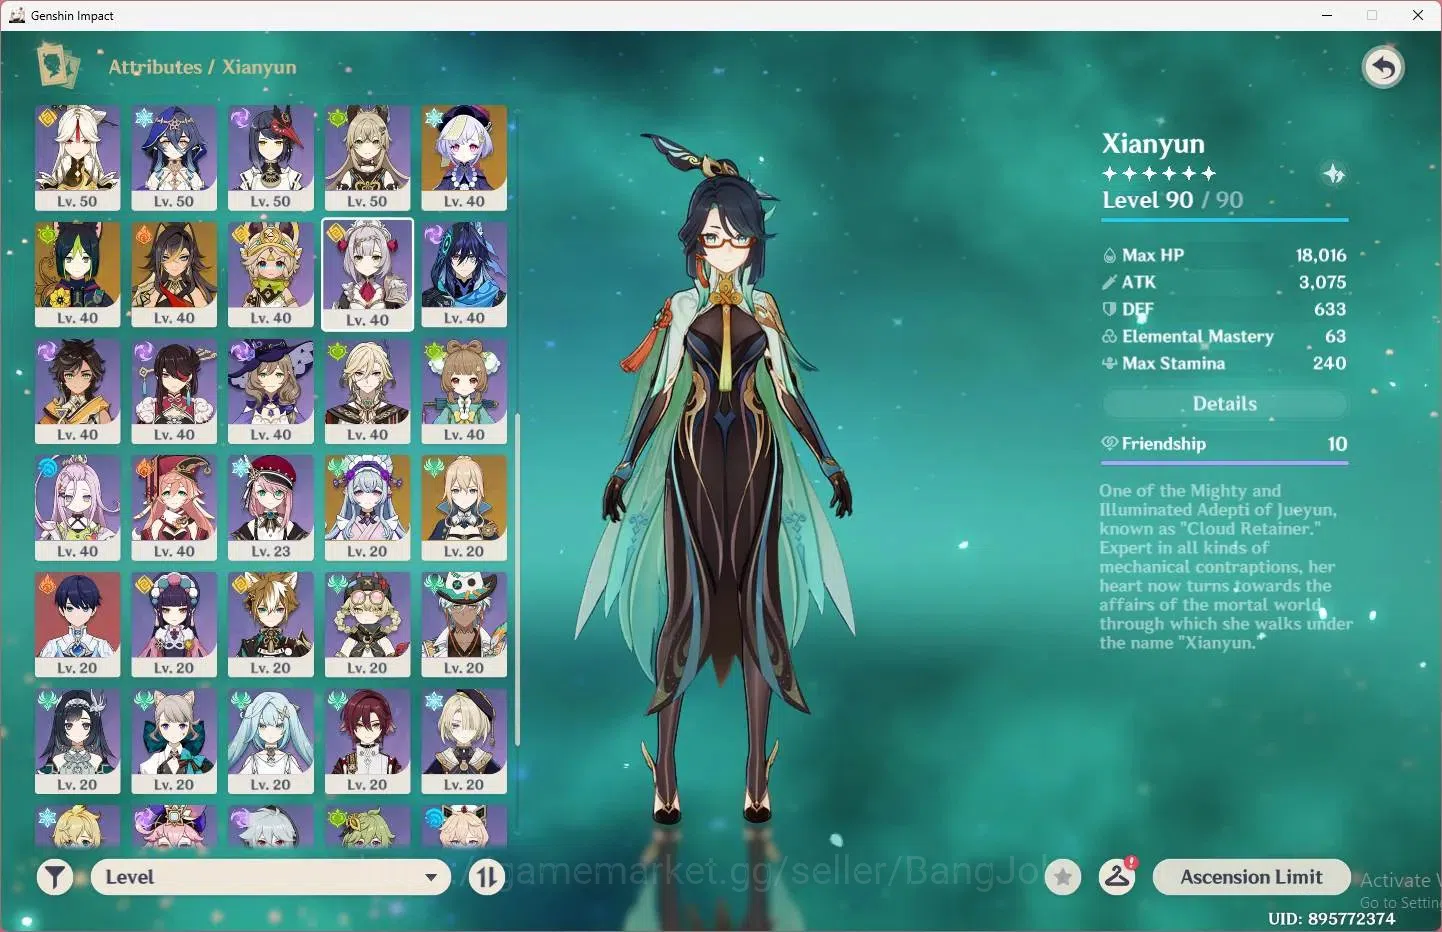Open the character archive cards icon
The image size is (1442, 932).
click(58, 65)
